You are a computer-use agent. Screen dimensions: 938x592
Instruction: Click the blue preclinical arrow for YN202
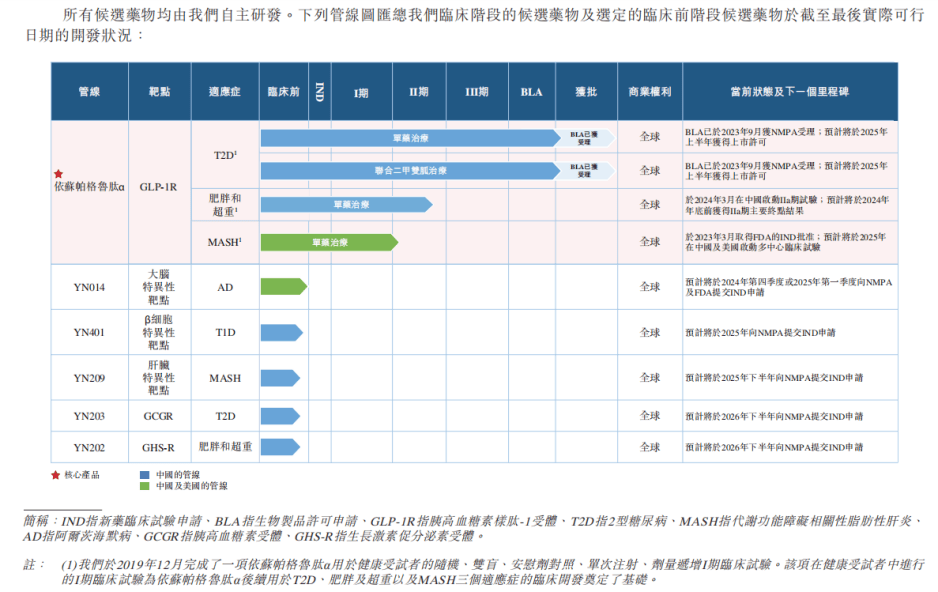point(280,447)
